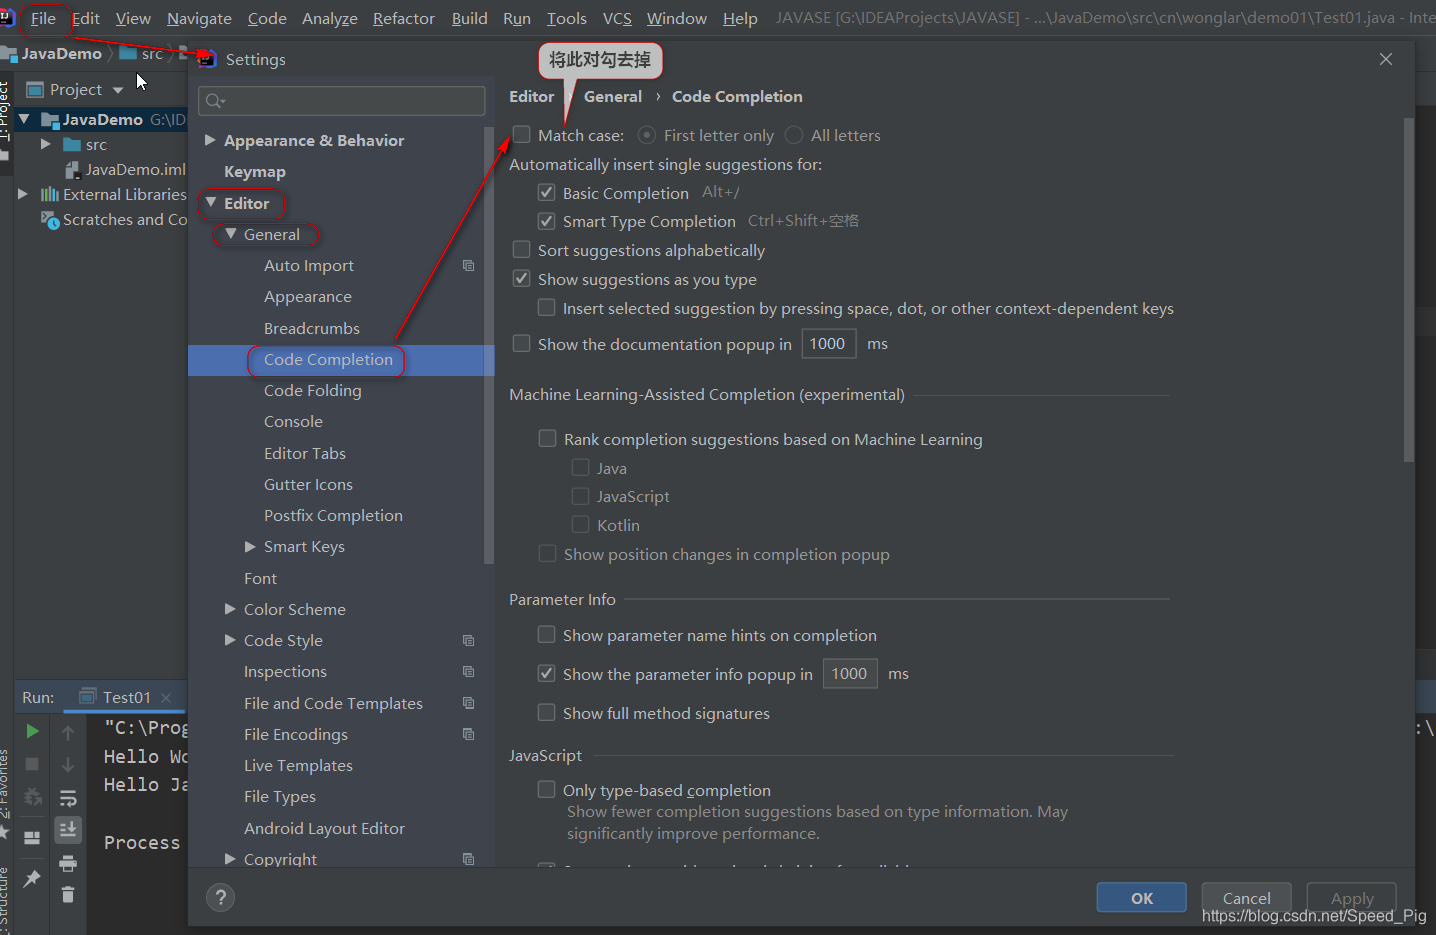1436x935 pixels.
Task: Click the Help question mark button
Action: pyautogui.click(x=221, y=897)
